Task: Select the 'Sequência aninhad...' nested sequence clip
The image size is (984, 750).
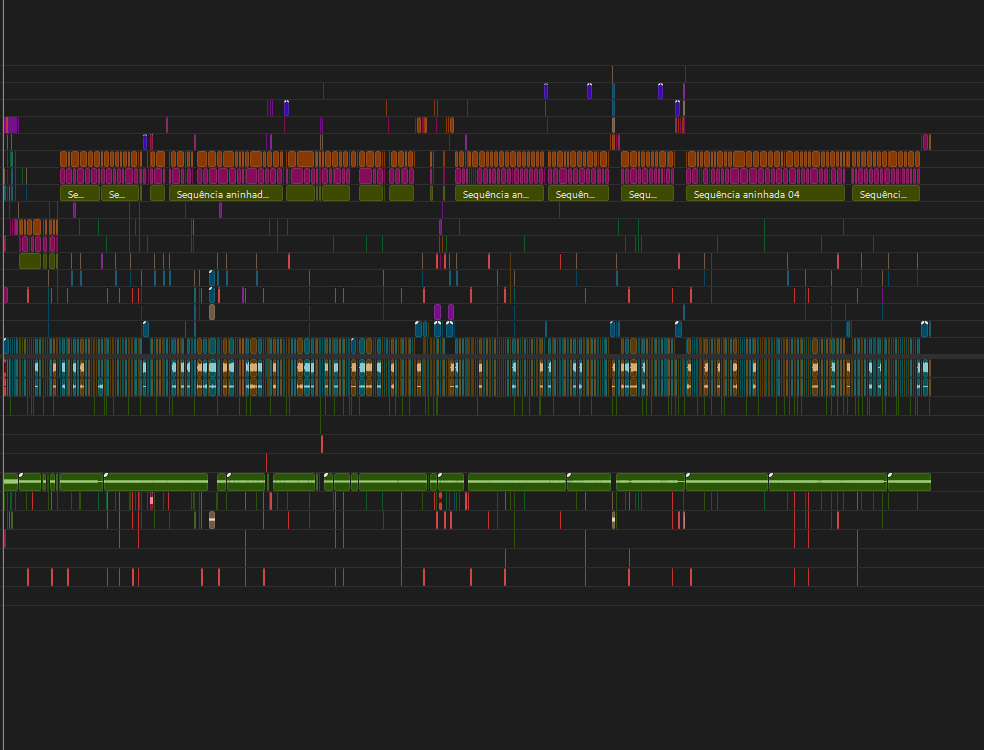Action: click(x=226, y=194)
